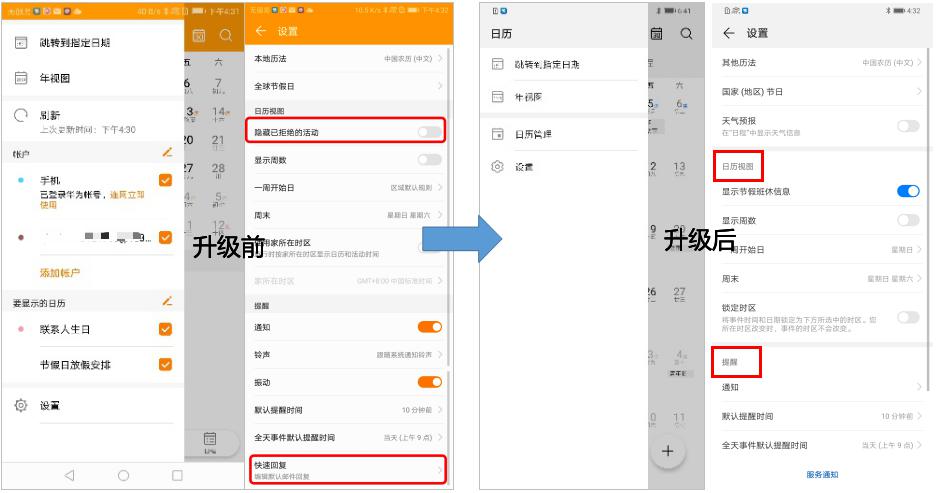Tap the pencil edit icon next to 要显示的日历

168,302
